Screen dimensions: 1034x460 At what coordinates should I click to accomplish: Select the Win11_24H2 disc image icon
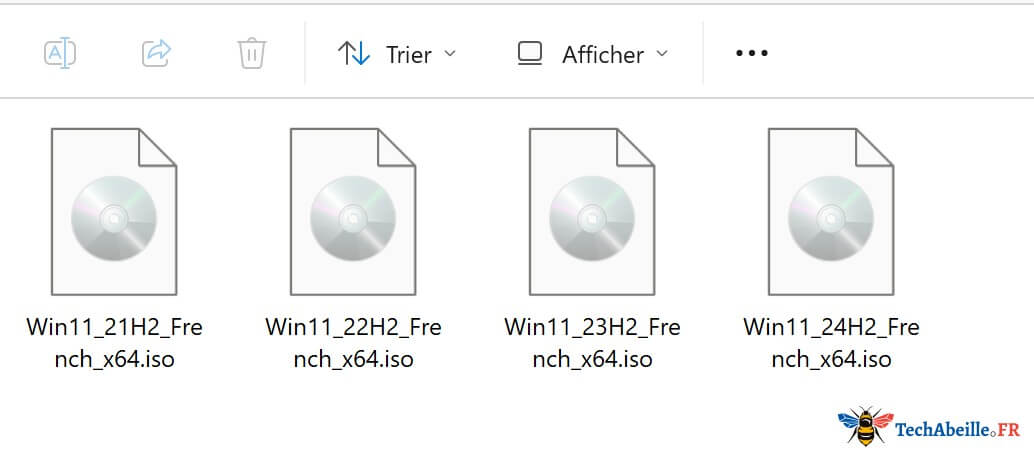pos(831,212)
